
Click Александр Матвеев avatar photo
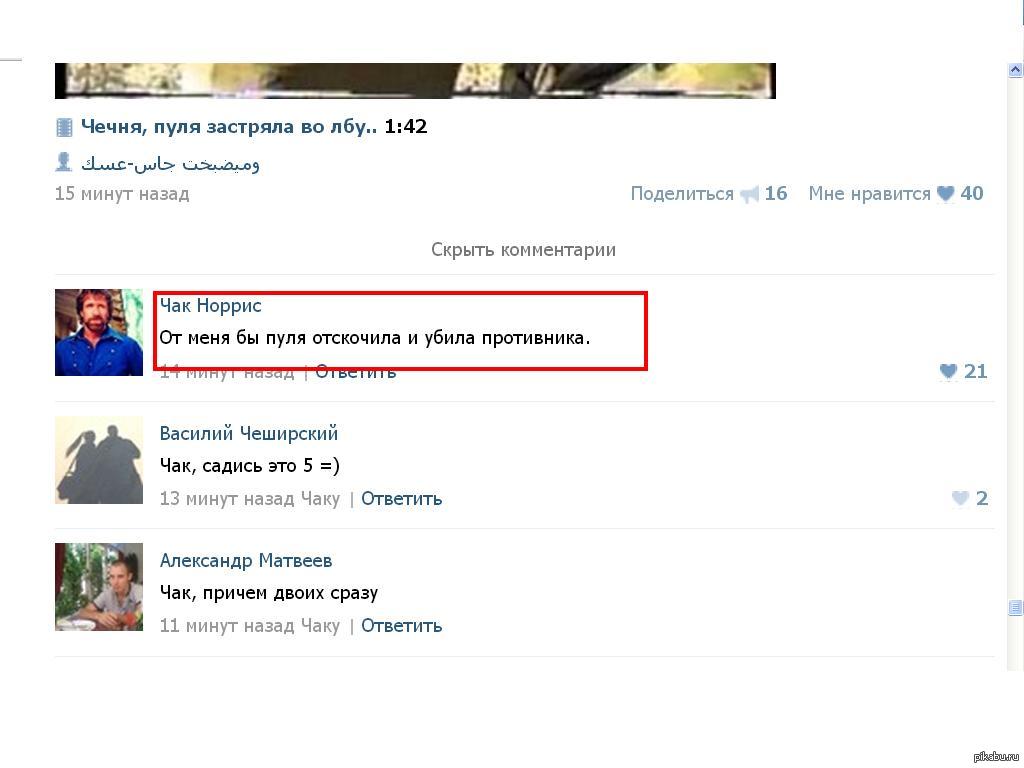(x=99, y=586)
